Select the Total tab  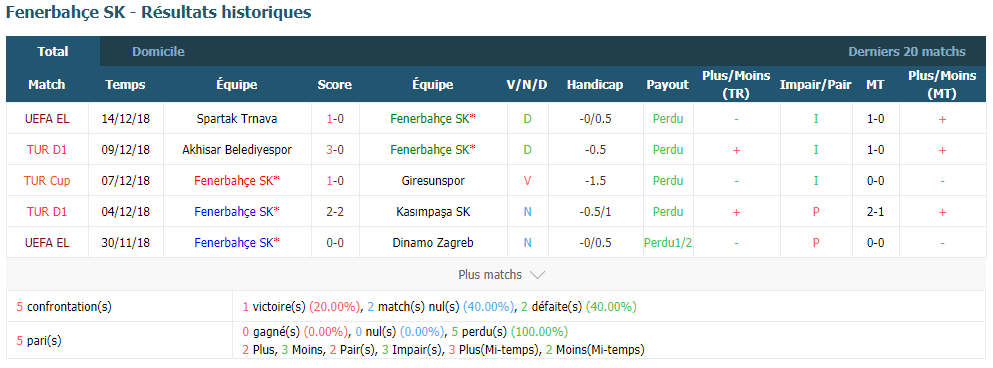coord(53,52)
